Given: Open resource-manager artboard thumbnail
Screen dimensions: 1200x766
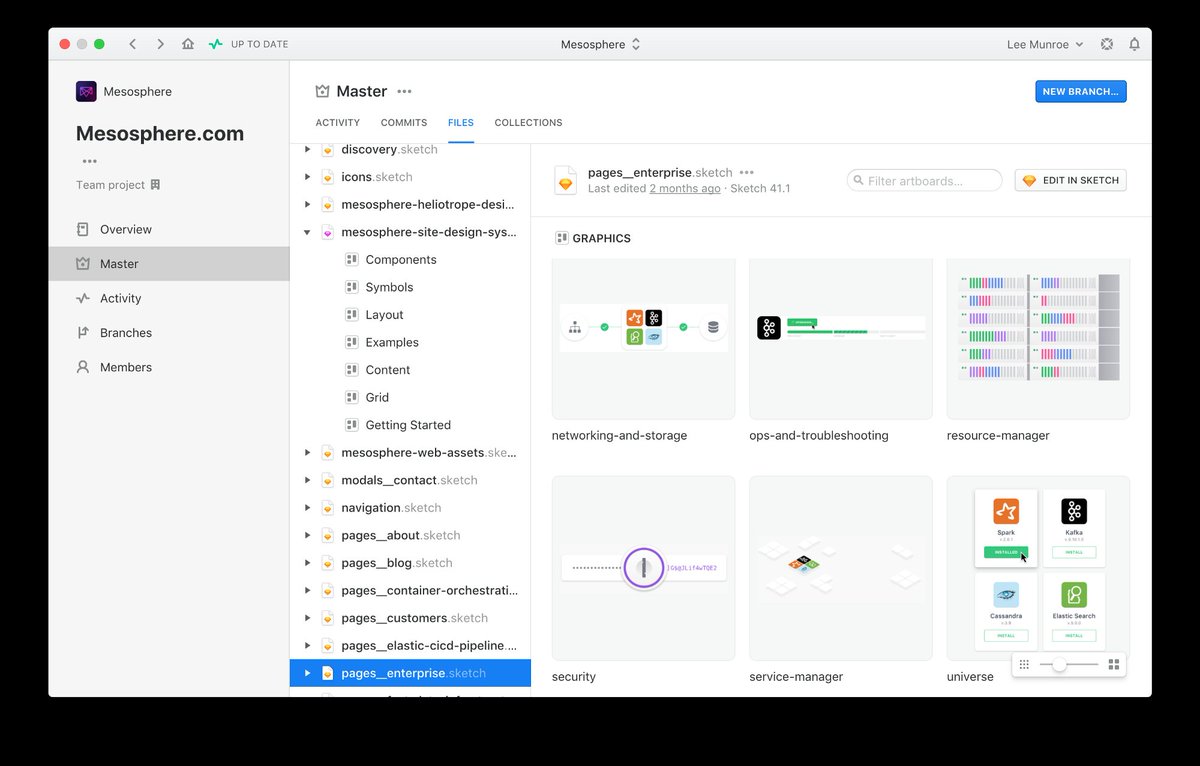Looking at the screenshot, I should click(x=1038, y=339).
